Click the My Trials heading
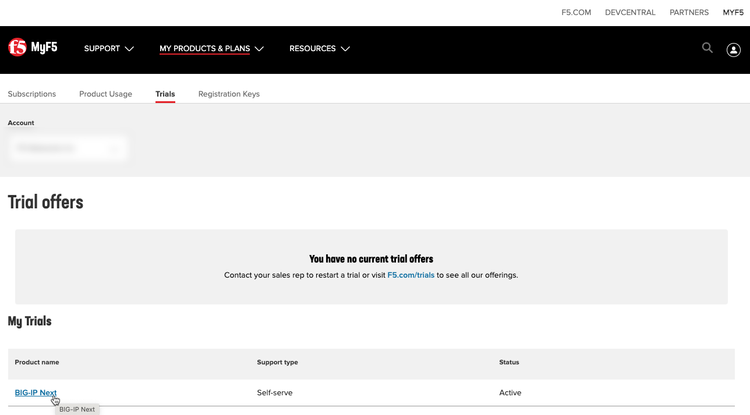Viewport: 750px width, 415px height. point(30,321)
